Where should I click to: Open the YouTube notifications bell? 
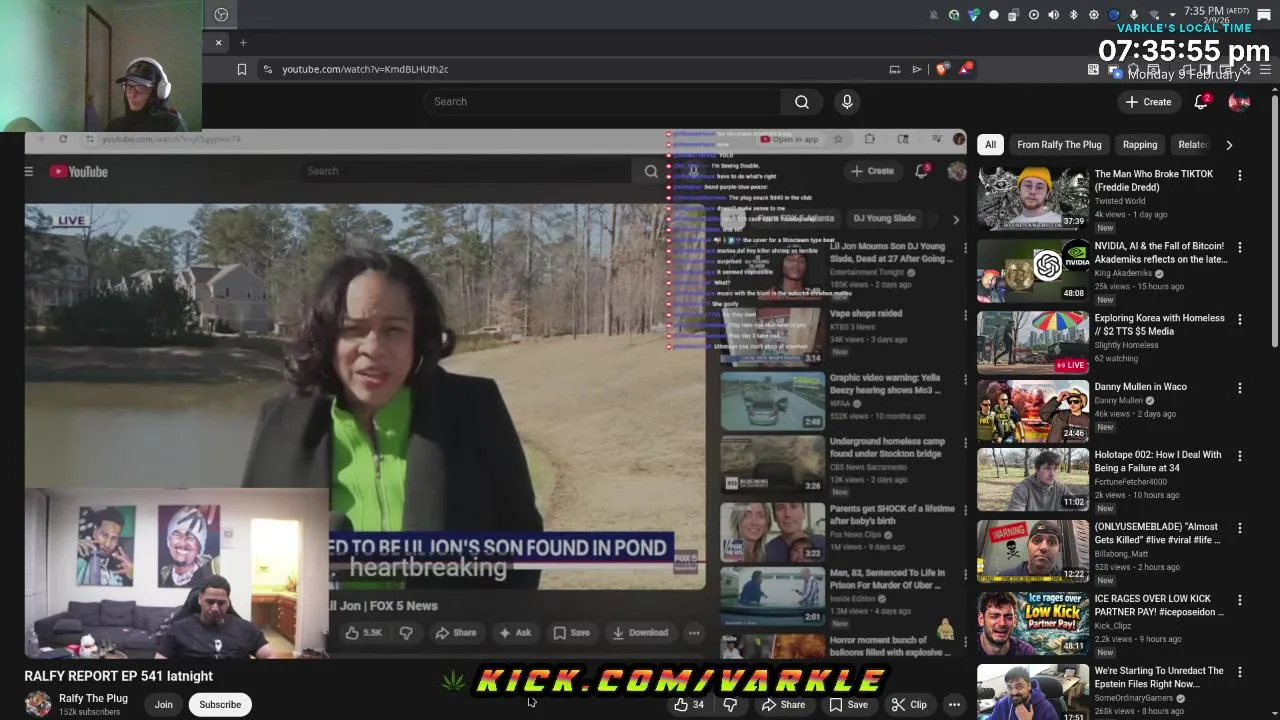point(1201,101)
